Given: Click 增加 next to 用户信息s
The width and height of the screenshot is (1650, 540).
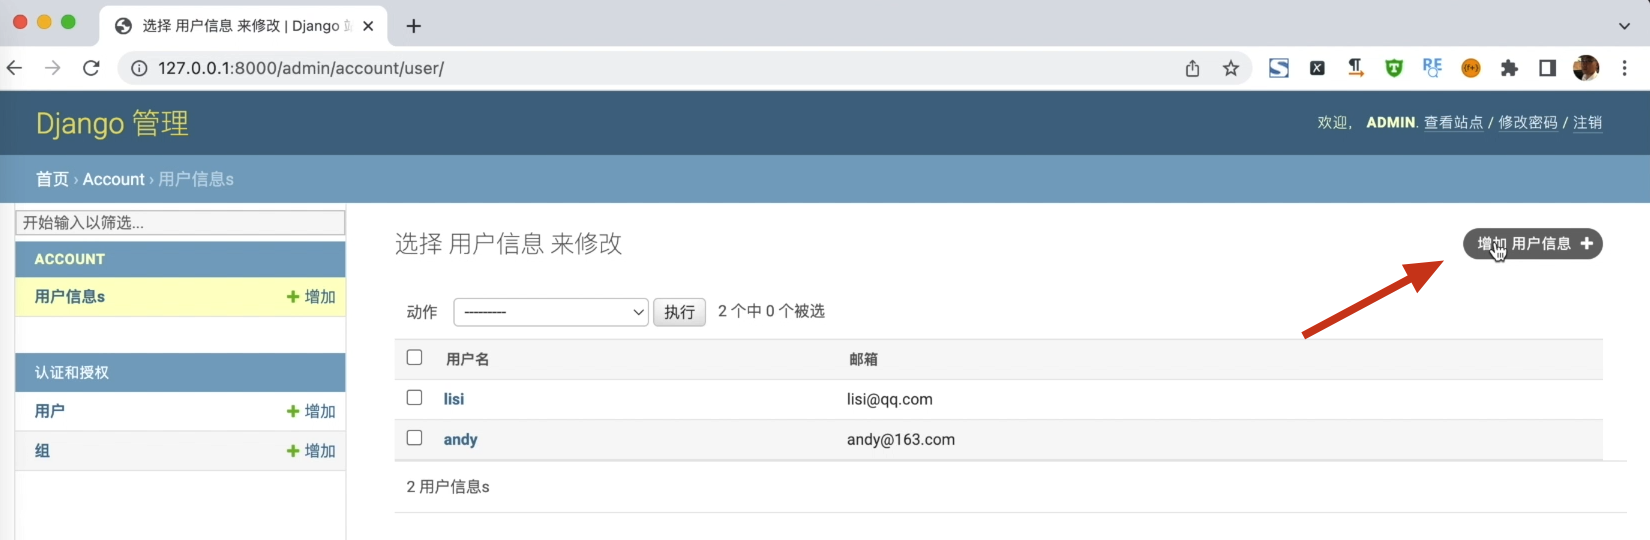Looking at the screenshot, I should pos(311,296).
